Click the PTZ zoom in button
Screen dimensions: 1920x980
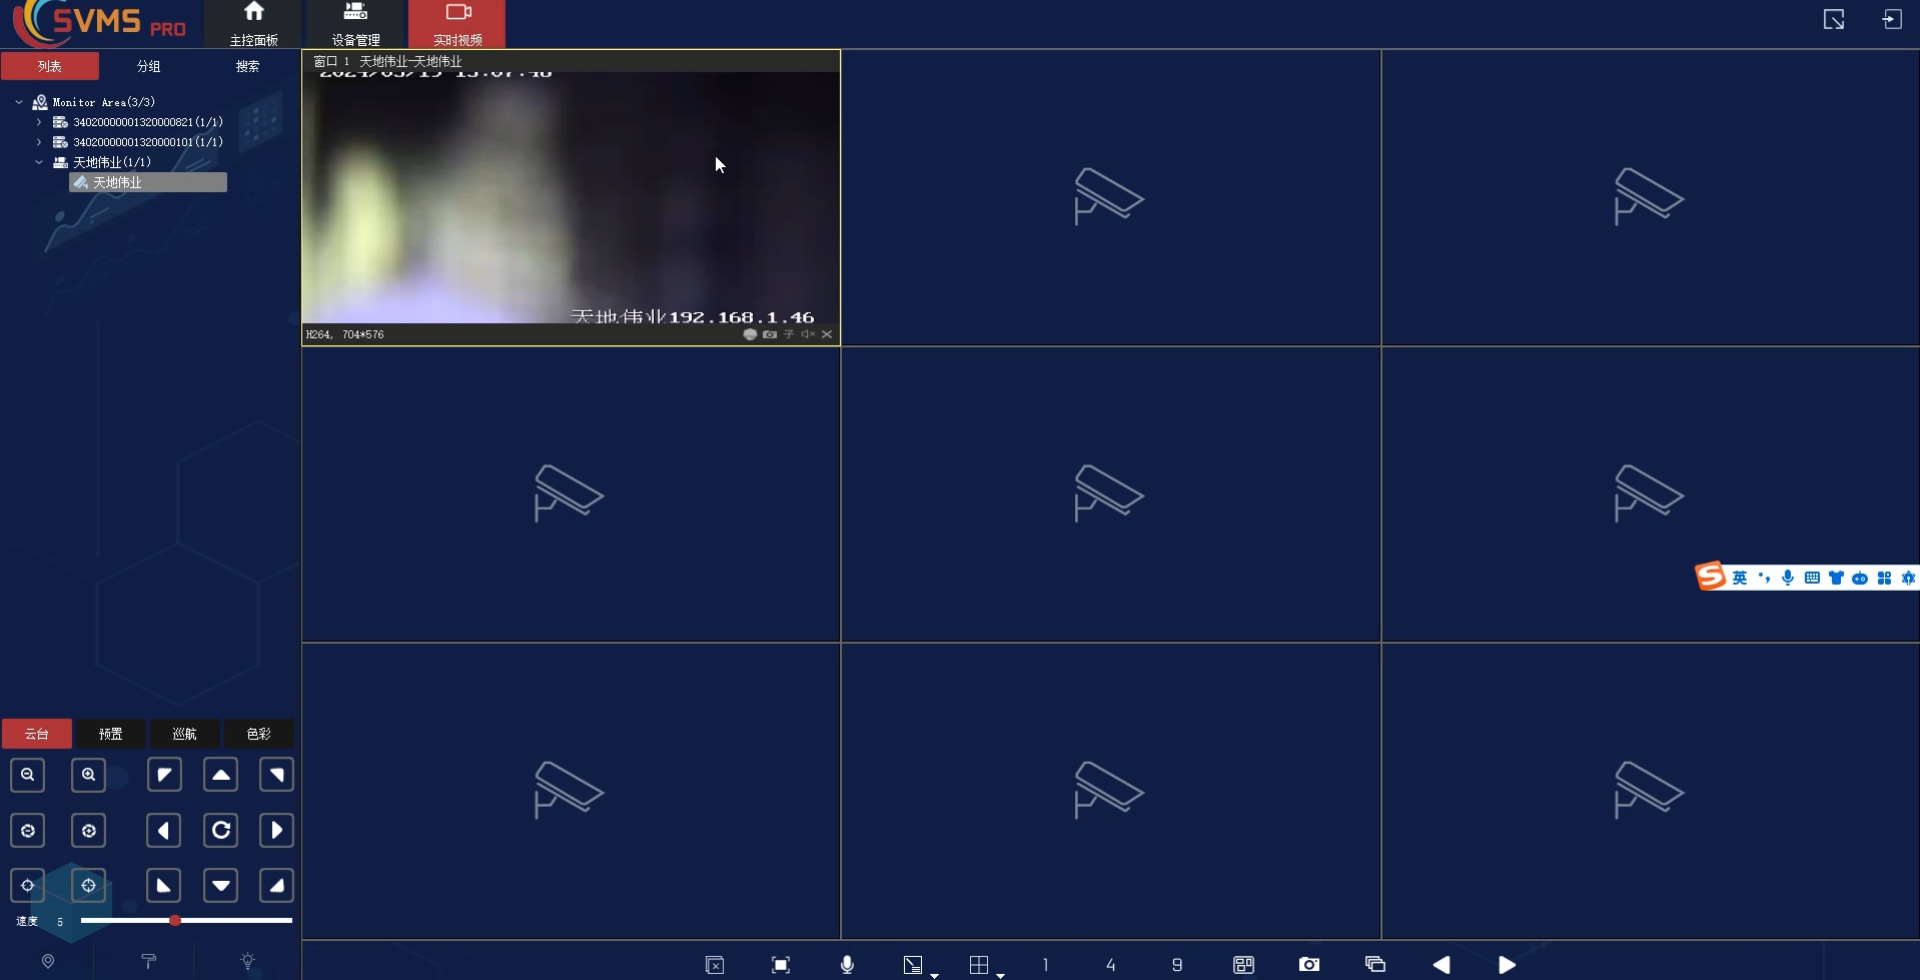89,775
